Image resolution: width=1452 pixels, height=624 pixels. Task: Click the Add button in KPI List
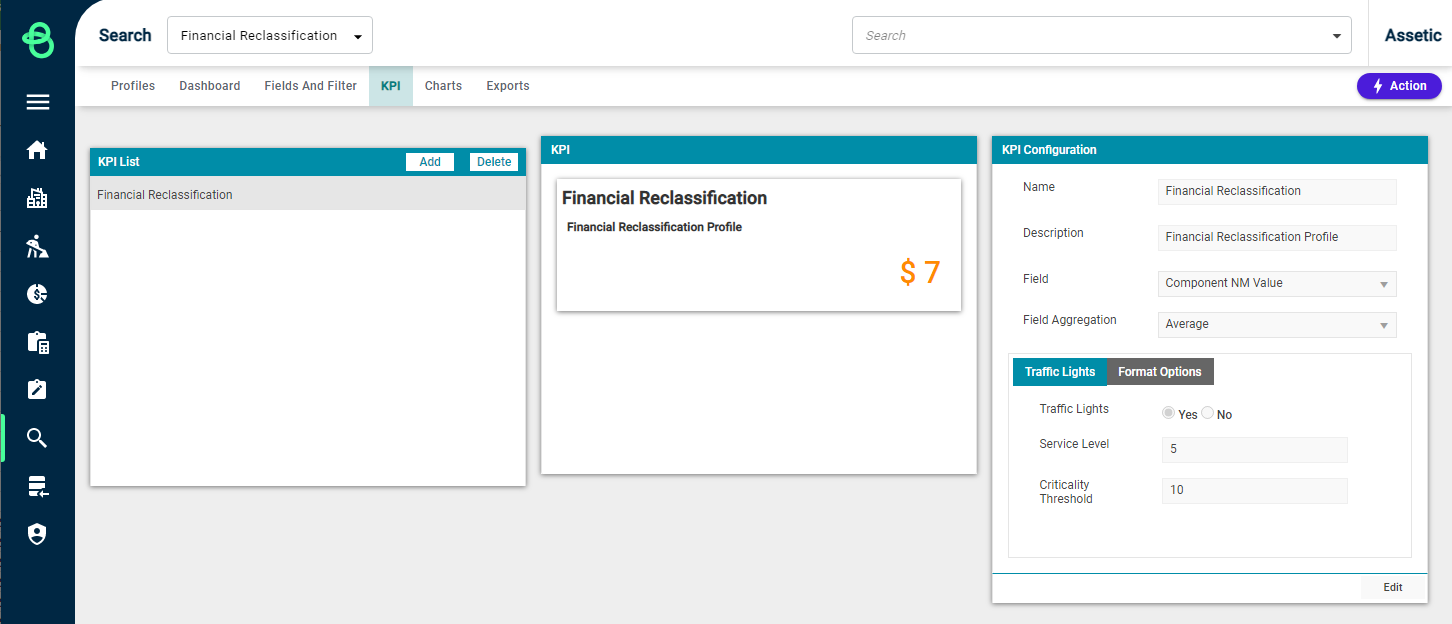coord(430,162)
